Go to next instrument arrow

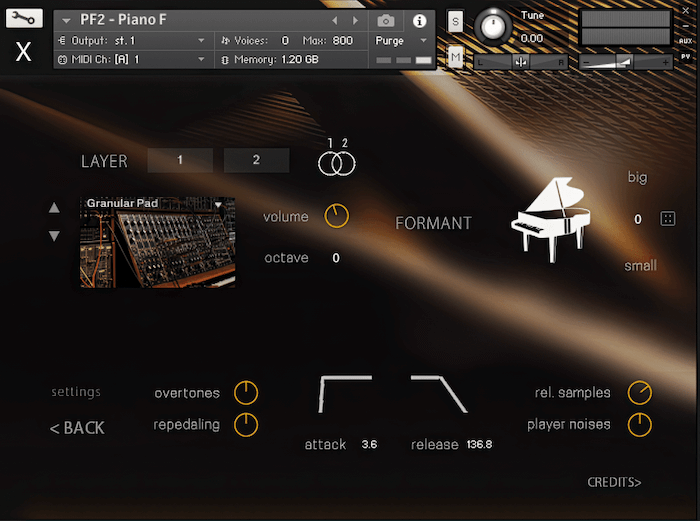click(x=355, y=21)
